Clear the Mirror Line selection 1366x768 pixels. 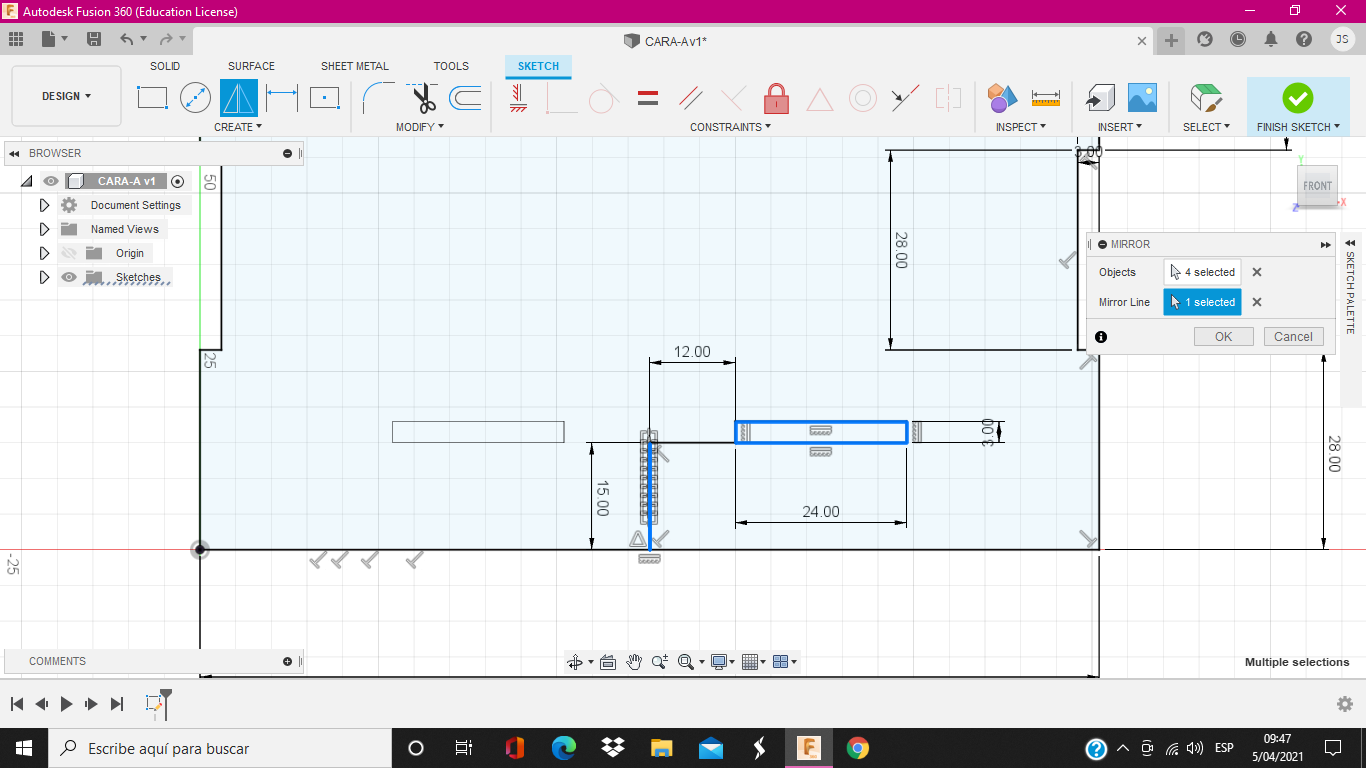click(x=1257, y=302)
